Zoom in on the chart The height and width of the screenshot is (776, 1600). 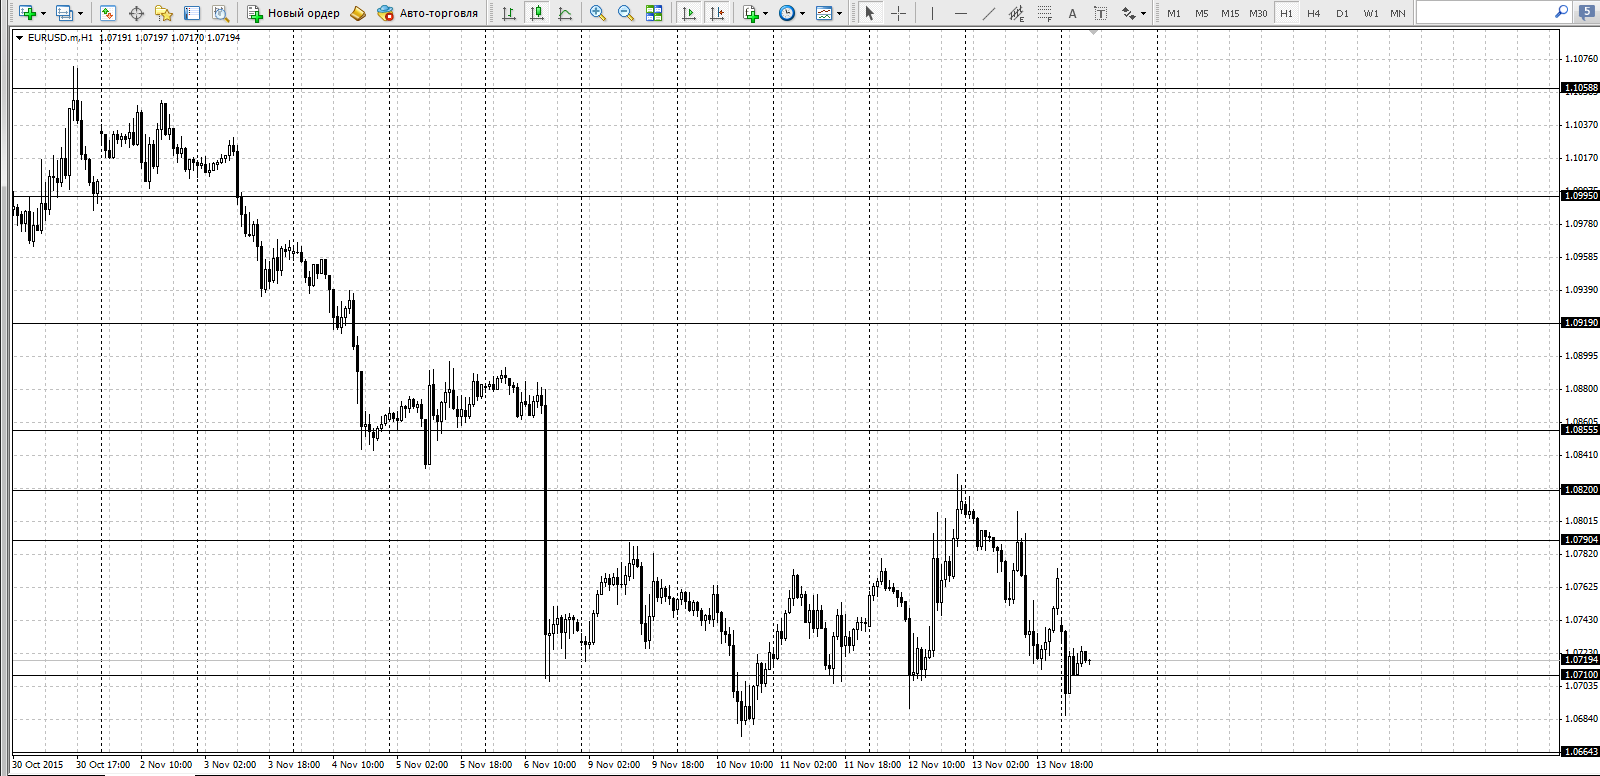(x=598, y=13)
